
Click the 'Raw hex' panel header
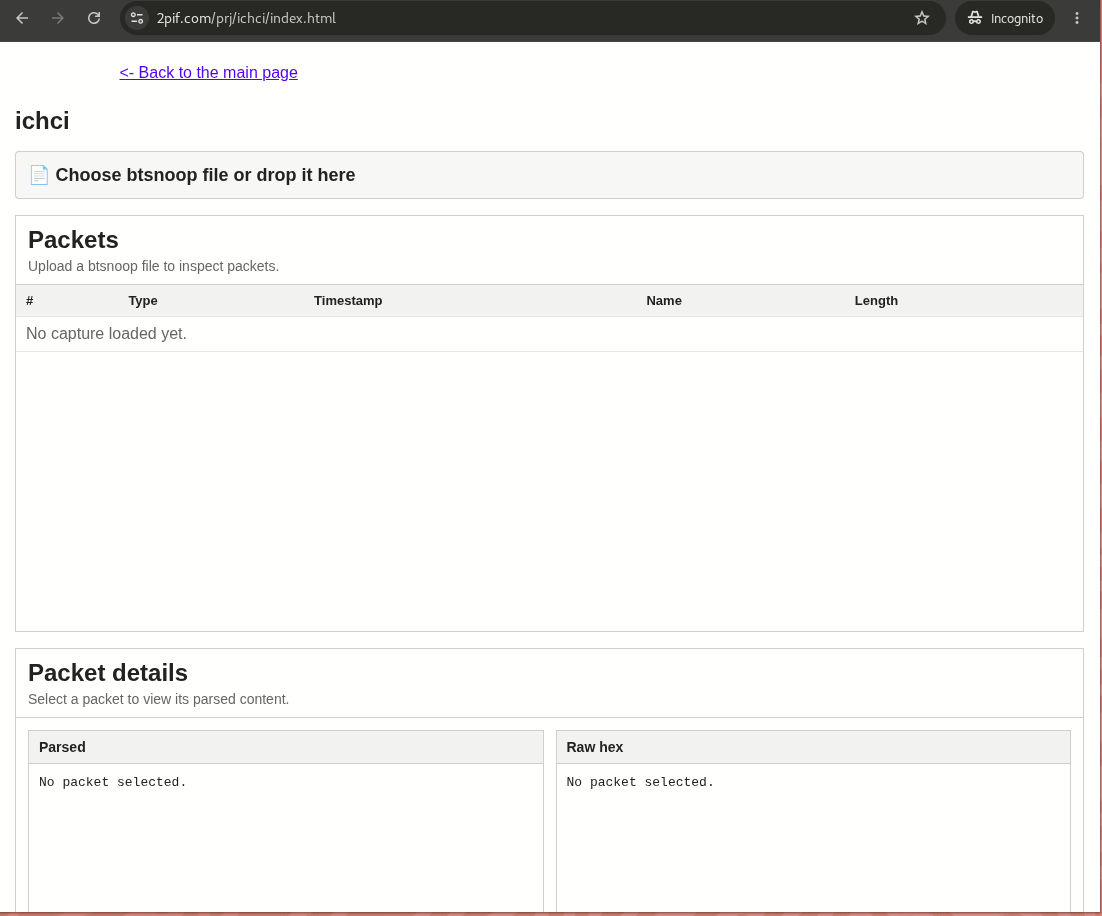813,747
